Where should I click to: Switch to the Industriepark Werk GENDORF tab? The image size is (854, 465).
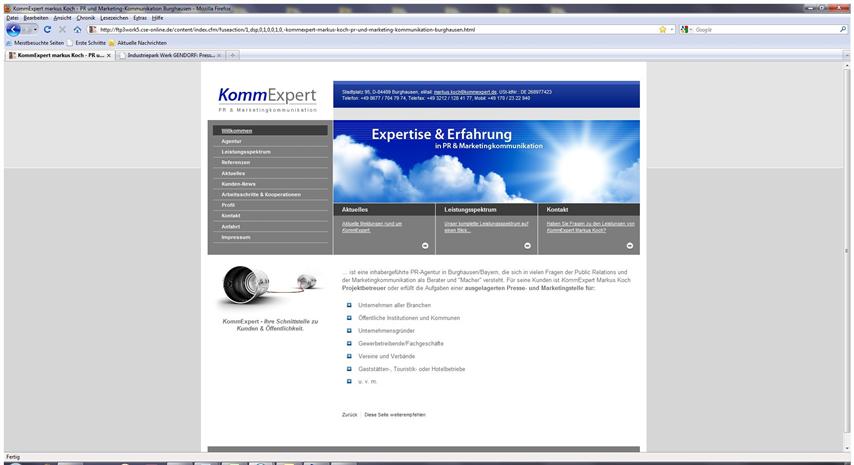tap(170, 56)
